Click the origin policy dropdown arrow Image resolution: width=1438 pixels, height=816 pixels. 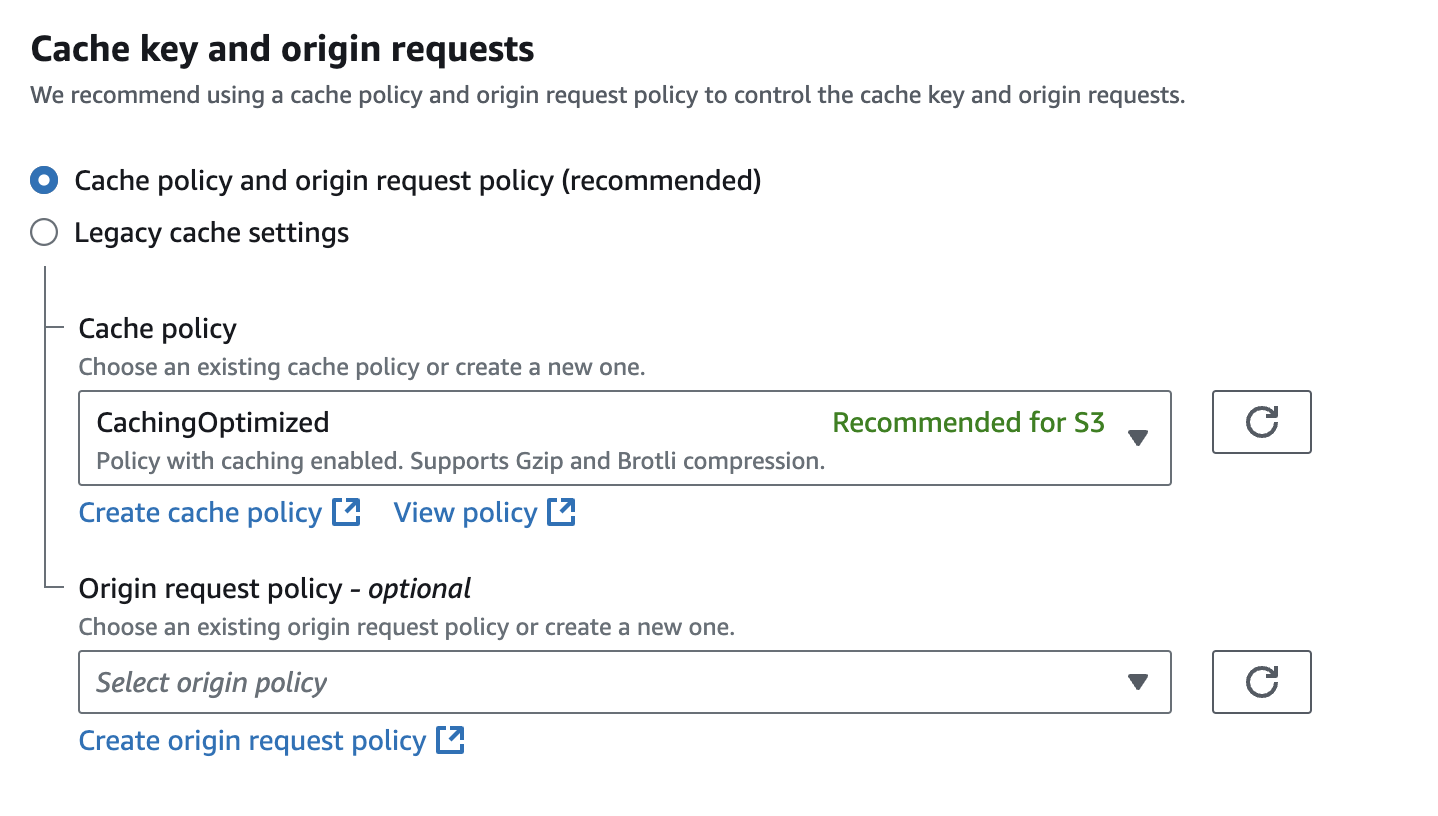(1137, 683)
